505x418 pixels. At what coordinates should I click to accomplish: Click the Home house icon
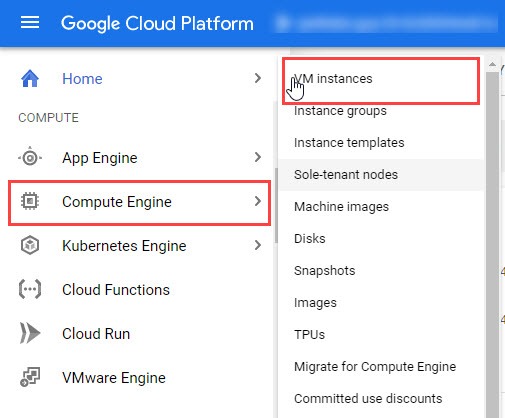point(30,79)
